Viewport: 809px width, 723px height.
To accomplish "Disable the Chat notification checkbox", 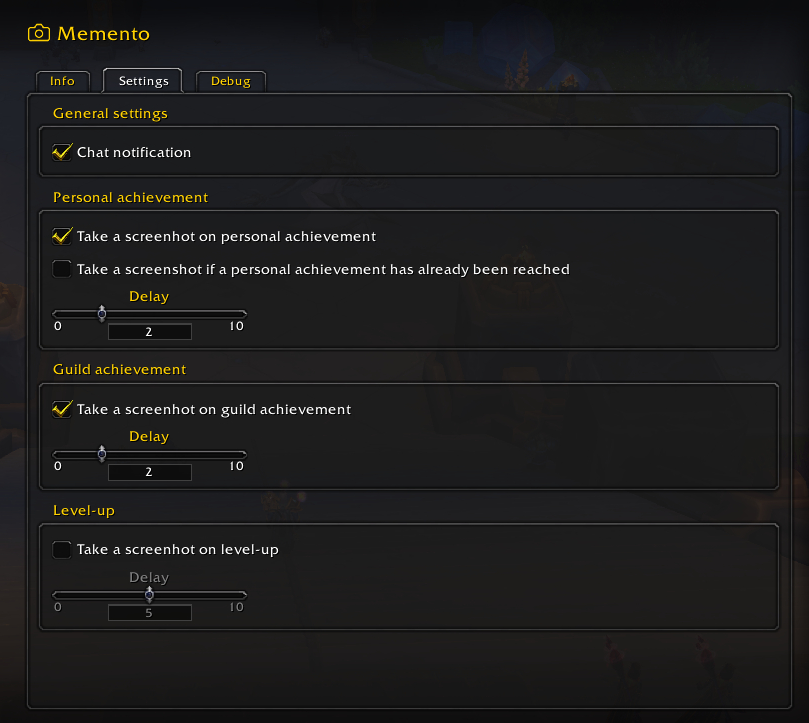I will pyautogui.click(x=62, y=153).
